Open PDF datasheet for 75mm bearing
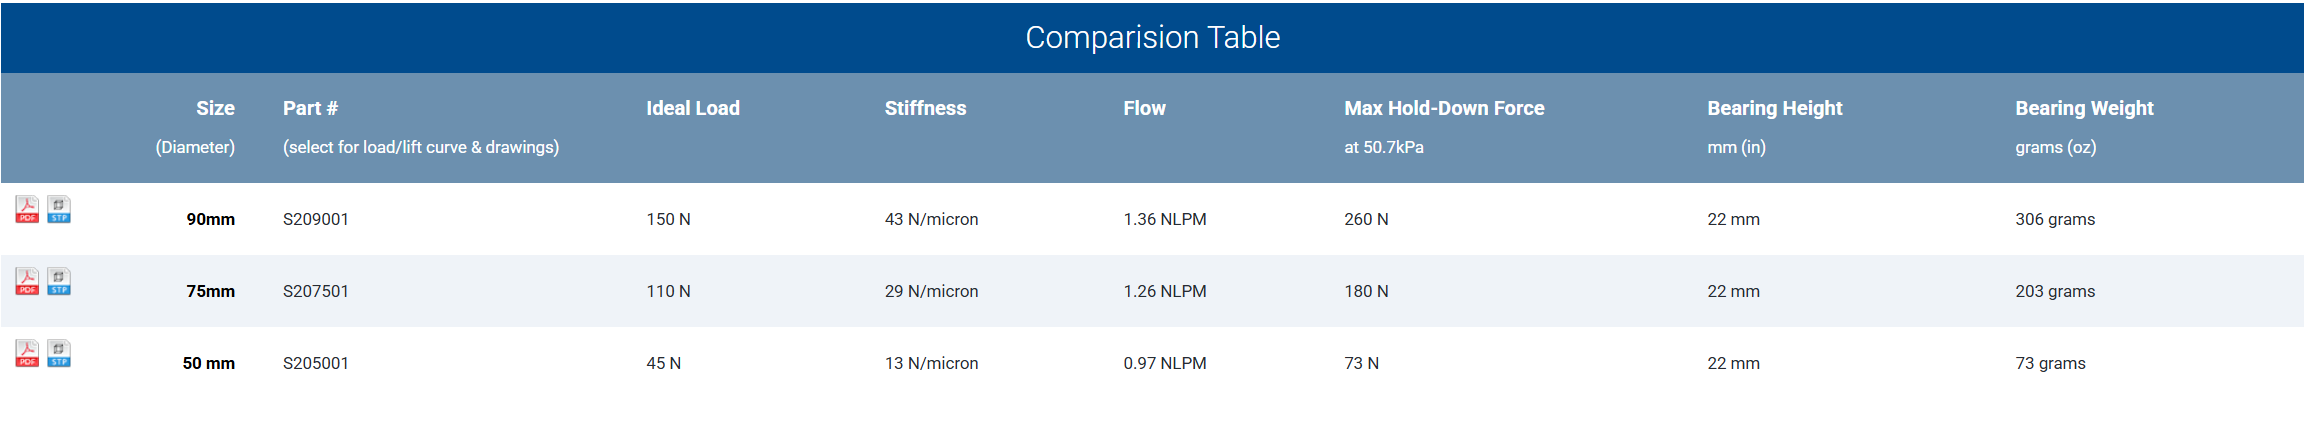 tap(27, 281)
